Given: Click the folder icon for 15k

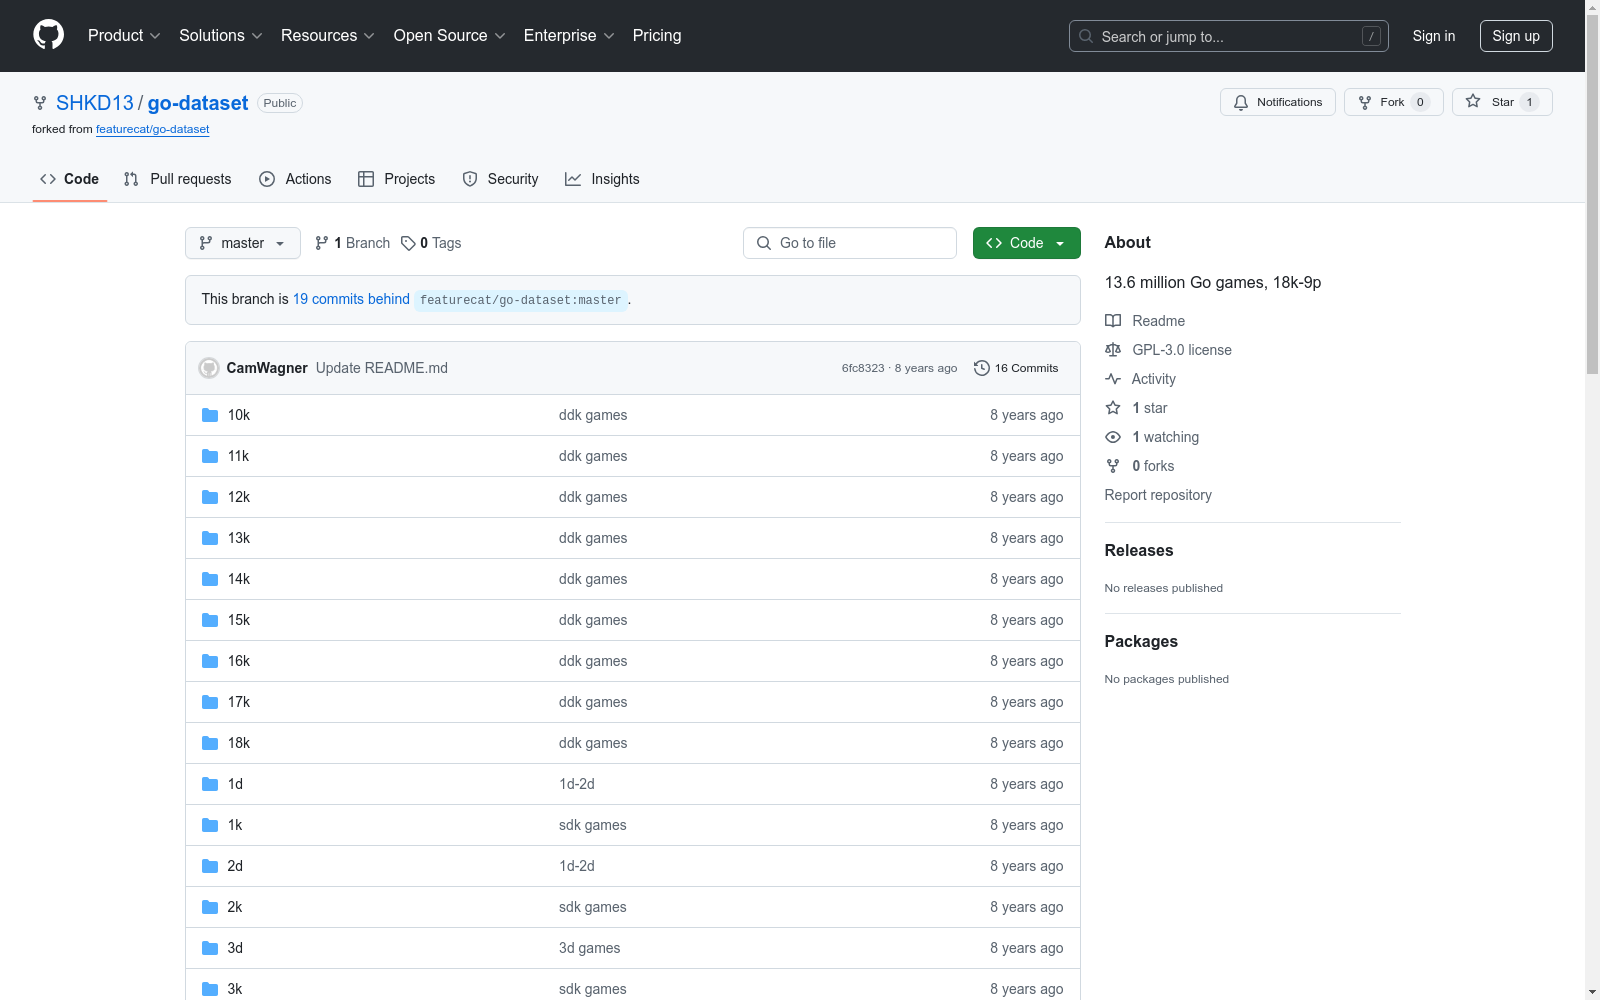Looking at the screenshot, I should click(x=210, y=620).
